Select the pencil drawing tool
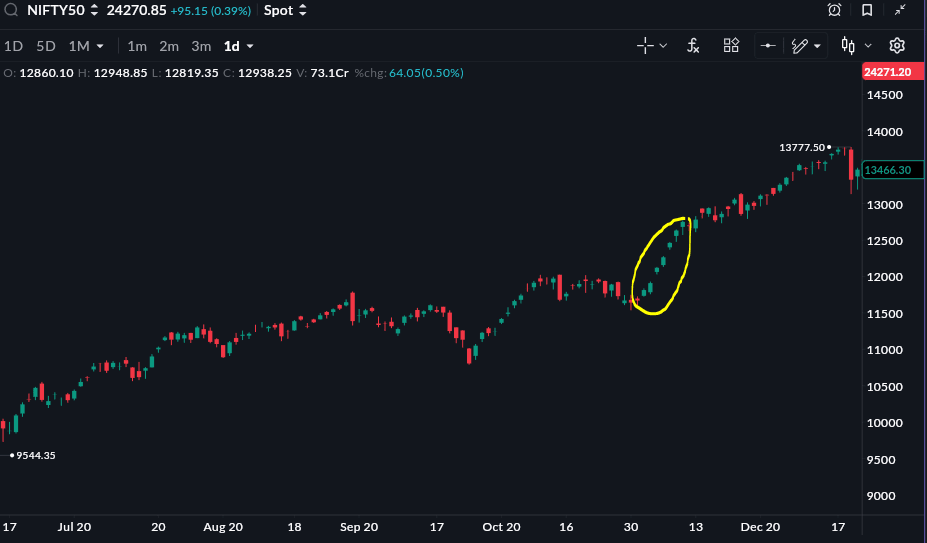 (x=799, y=46)
